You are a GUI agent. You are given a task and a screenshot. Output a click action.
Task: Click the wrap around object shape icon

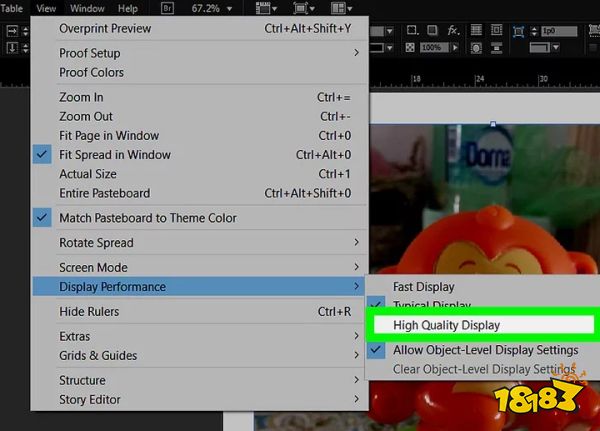coord(476,48)
